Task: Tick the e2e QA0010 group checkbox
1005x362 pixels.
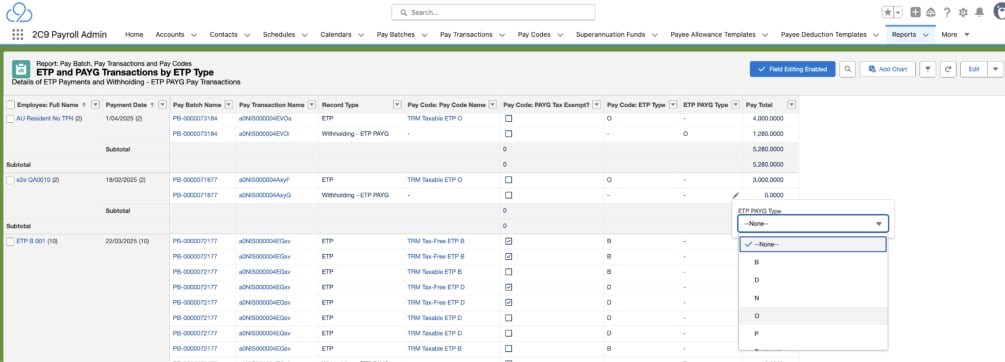Action: (x=10, y=180)
